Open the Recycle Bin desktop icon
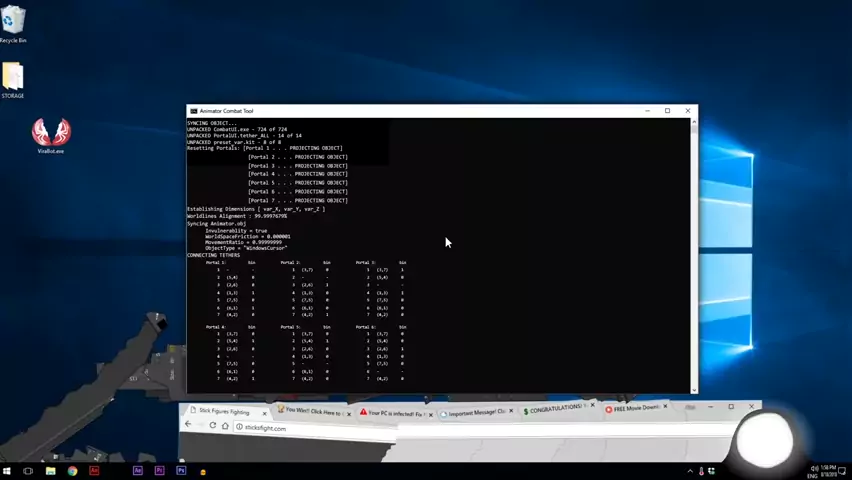852x480 pixels. (x=13, y=22)
